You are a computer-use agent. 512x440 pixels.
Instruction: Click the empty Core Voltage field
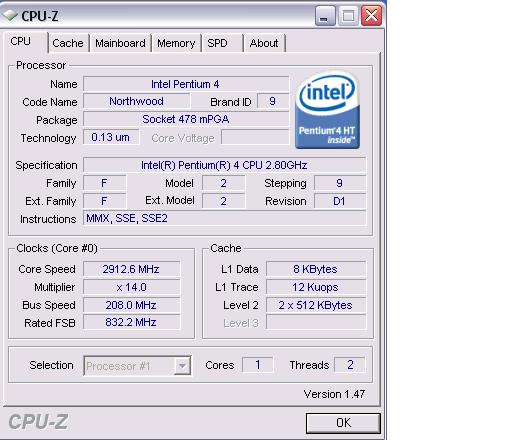point(255,137)
